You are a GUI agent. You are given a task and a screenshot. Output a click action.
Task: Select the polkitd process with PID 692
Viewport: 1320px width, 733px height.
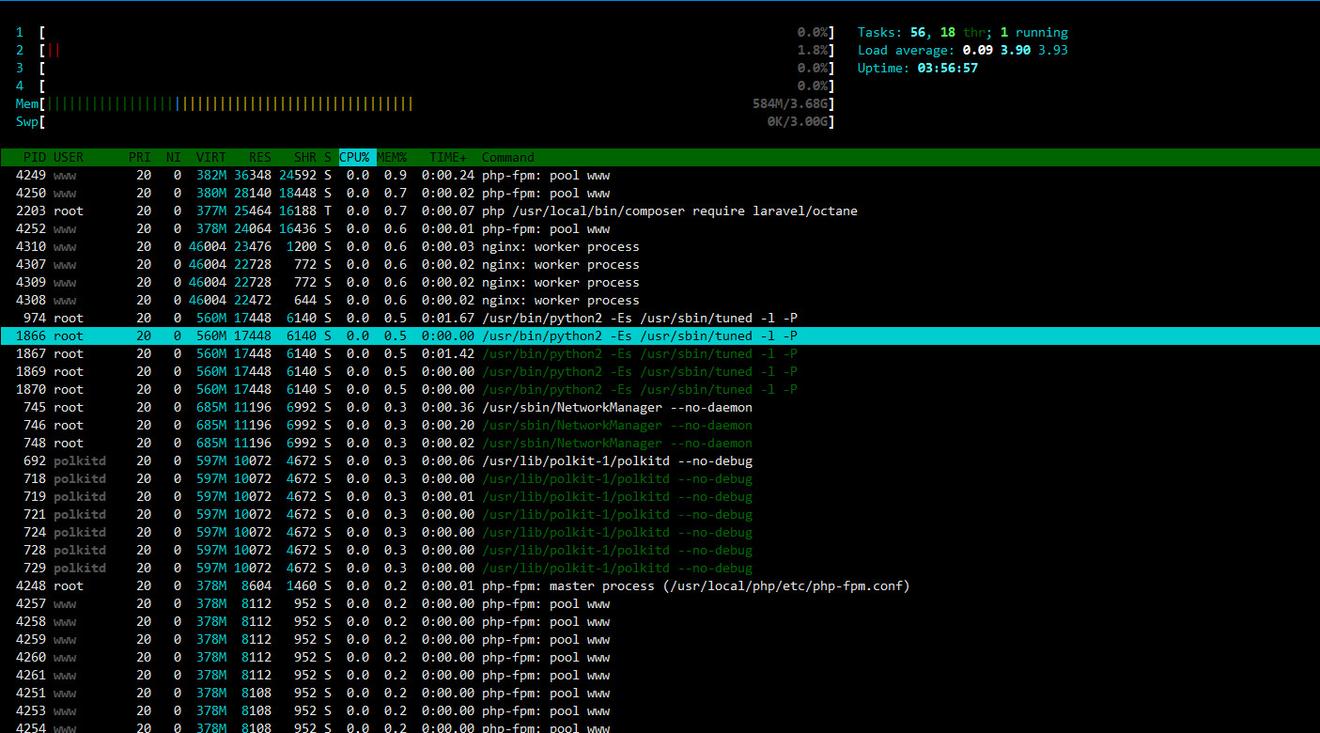point(616,461)
